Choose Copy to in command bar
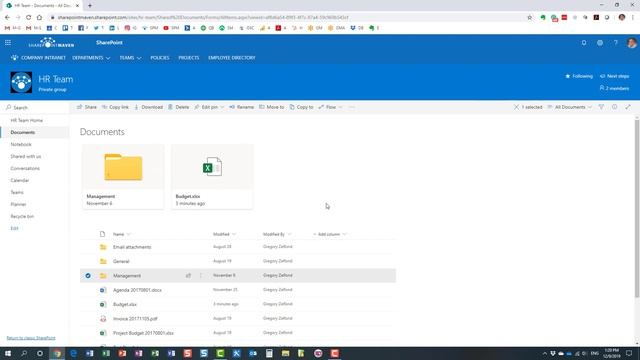The image size is (640, 360). click(x=301, y=107)
